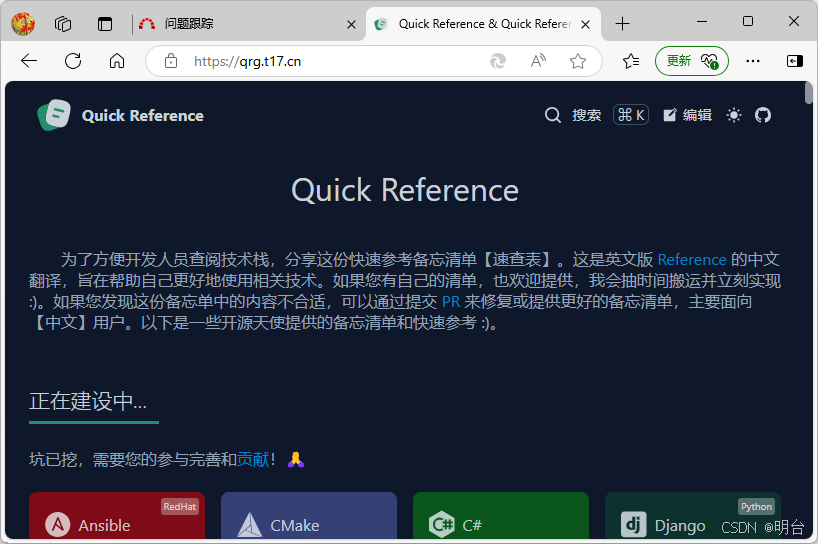Open the 搜索 search box

[586, 115]
